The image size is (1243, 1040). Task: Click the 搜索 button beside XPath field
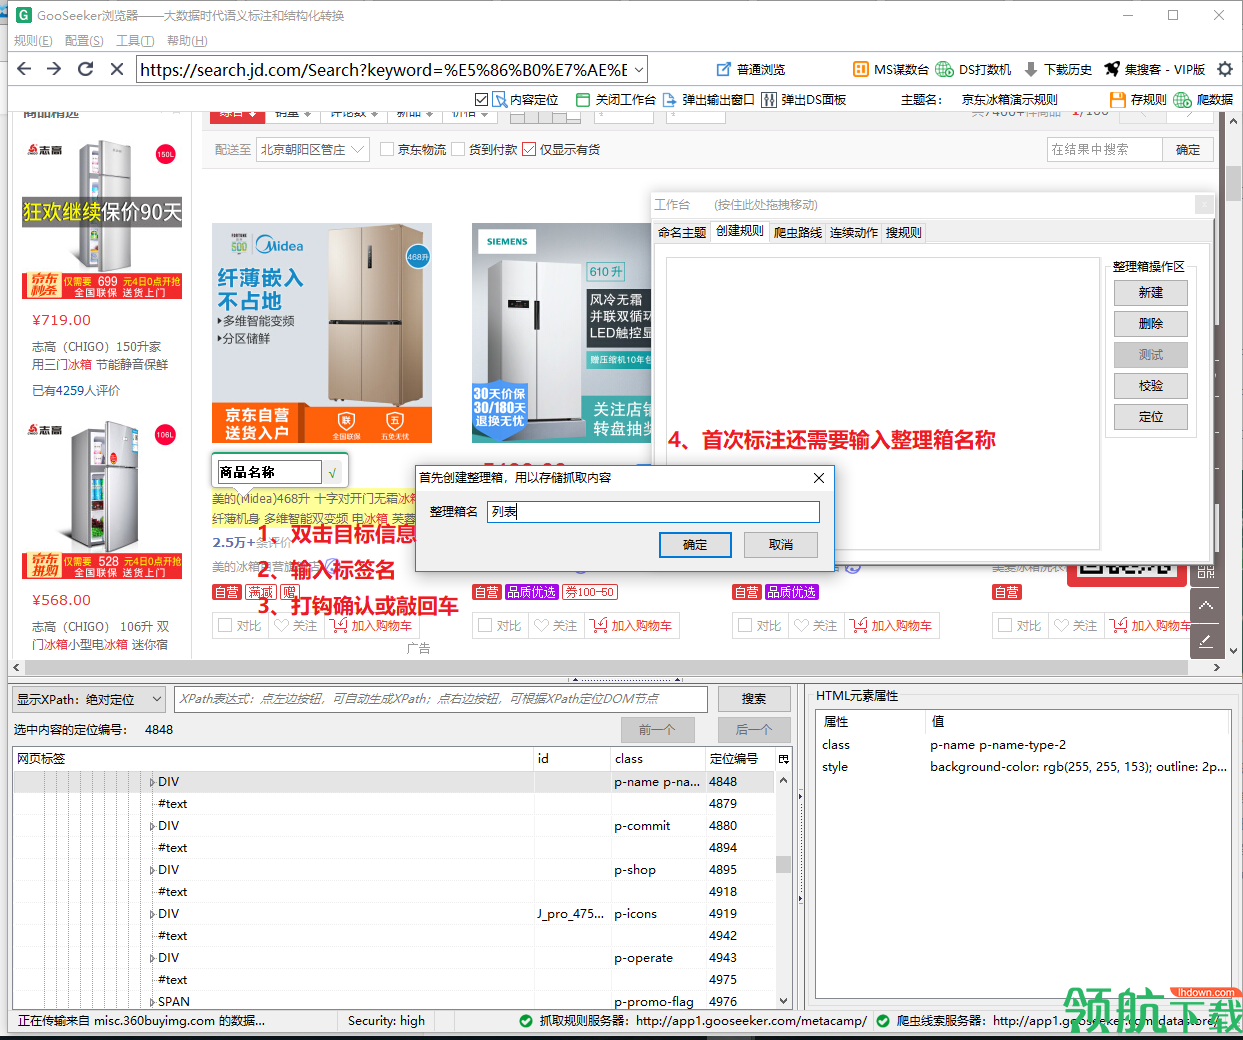point(754,699)
